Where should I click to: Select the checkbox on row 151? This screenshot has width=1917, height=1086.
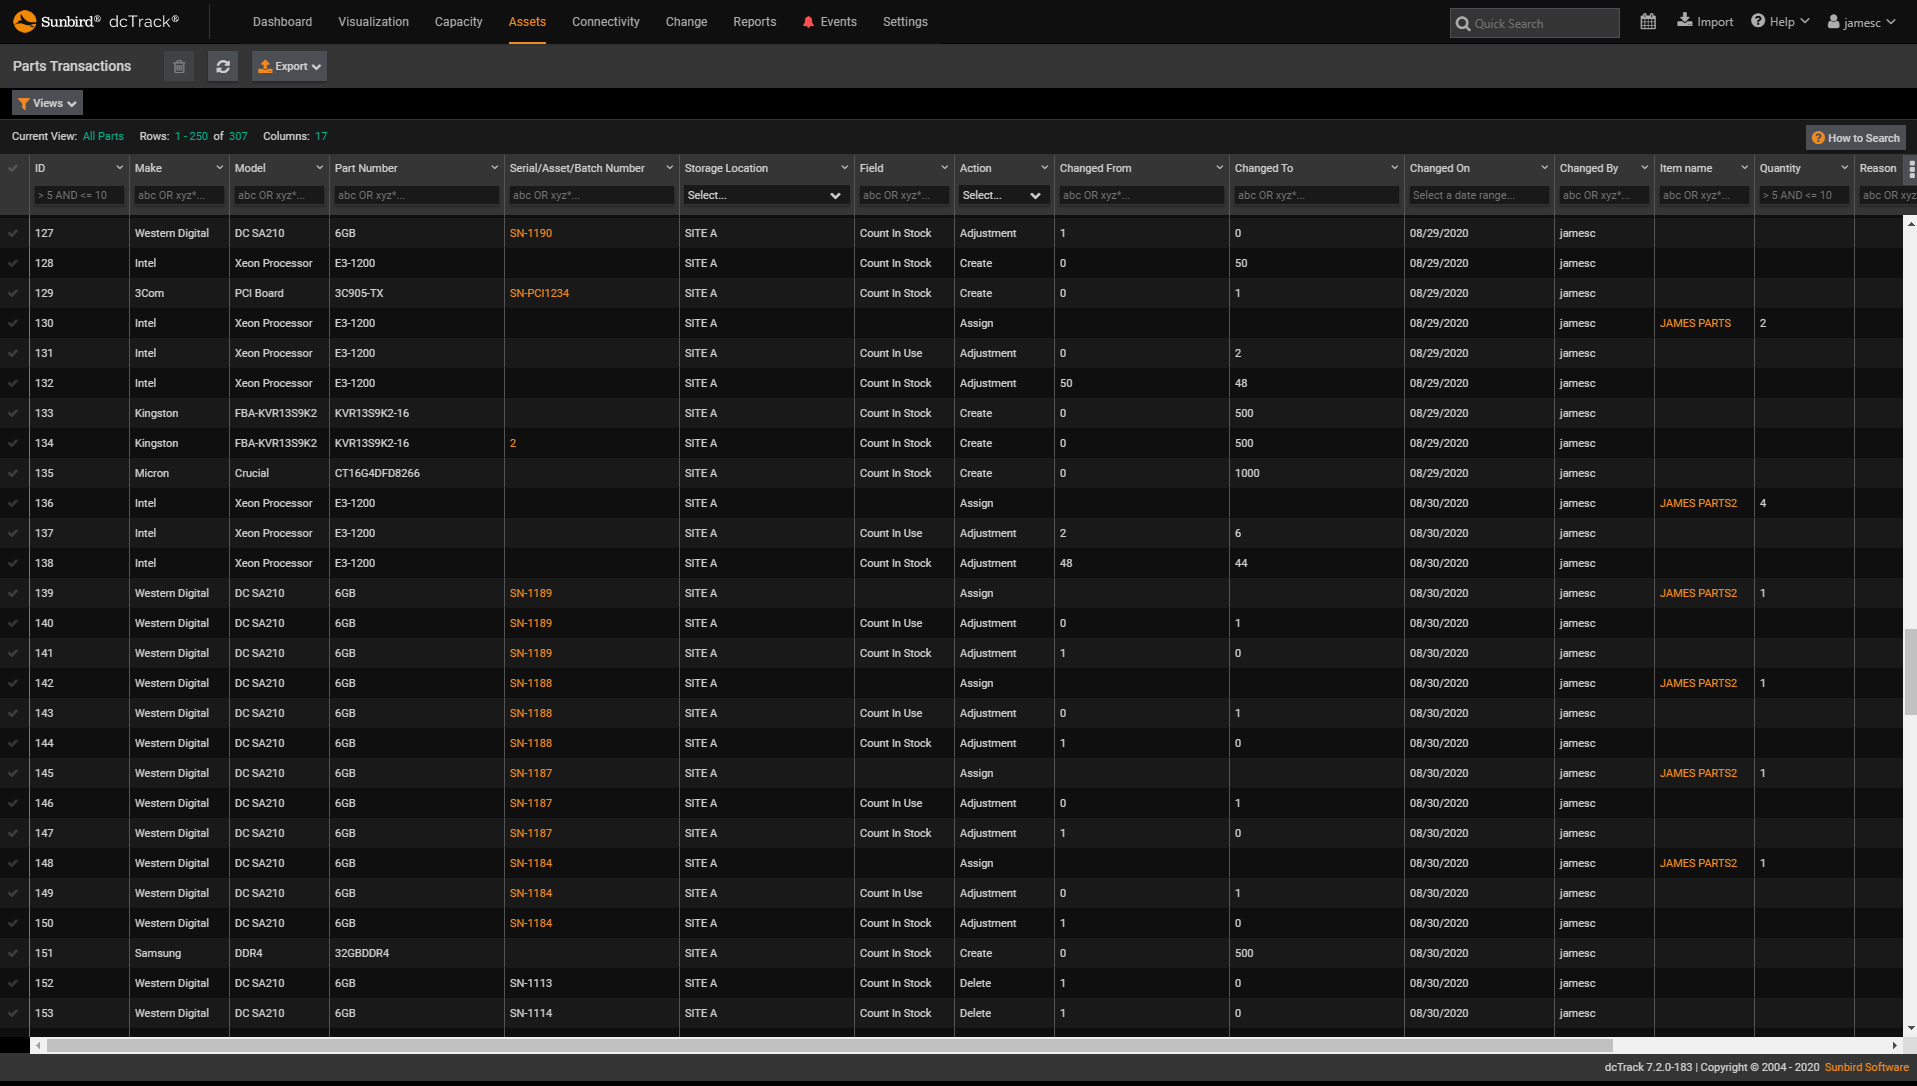tap(12, 953)
